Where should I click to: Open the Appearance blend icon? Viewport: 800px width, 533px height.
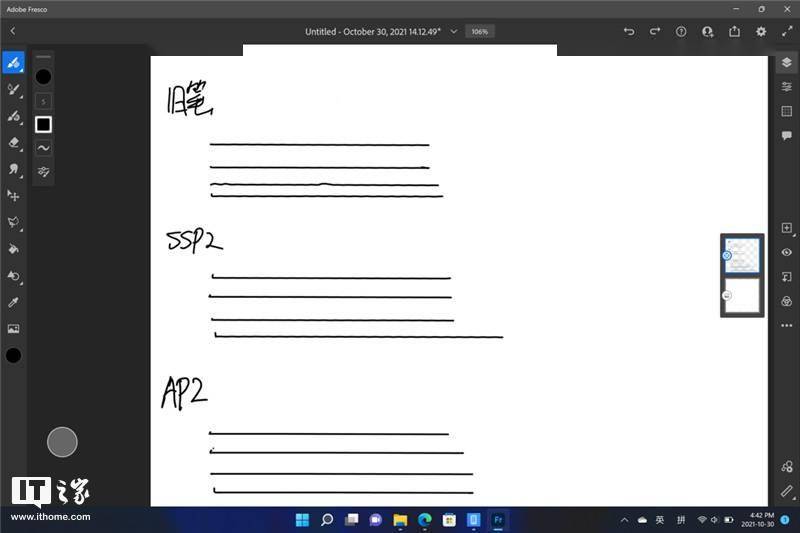[x=786, y=301]
